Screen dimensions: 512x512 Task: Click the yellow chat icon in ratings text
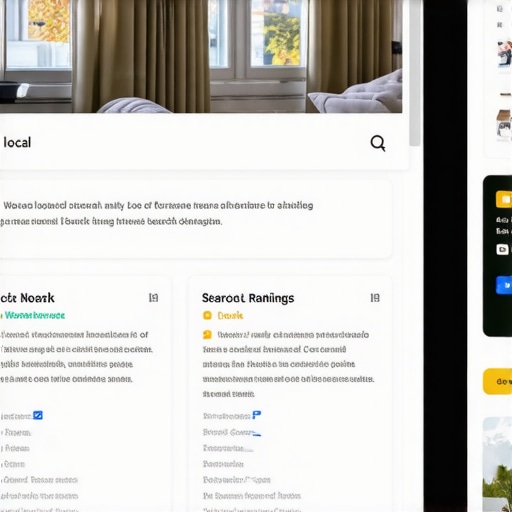pyautogui.click(x=207, y=334)
